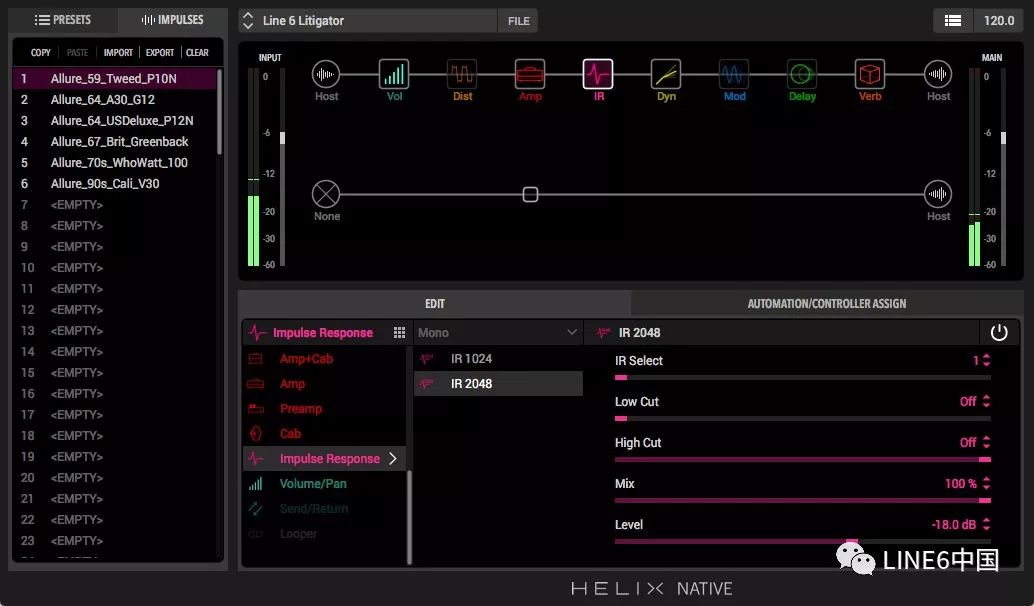
Task: Select the input Host block icon
Action: (x=326, y=75)
